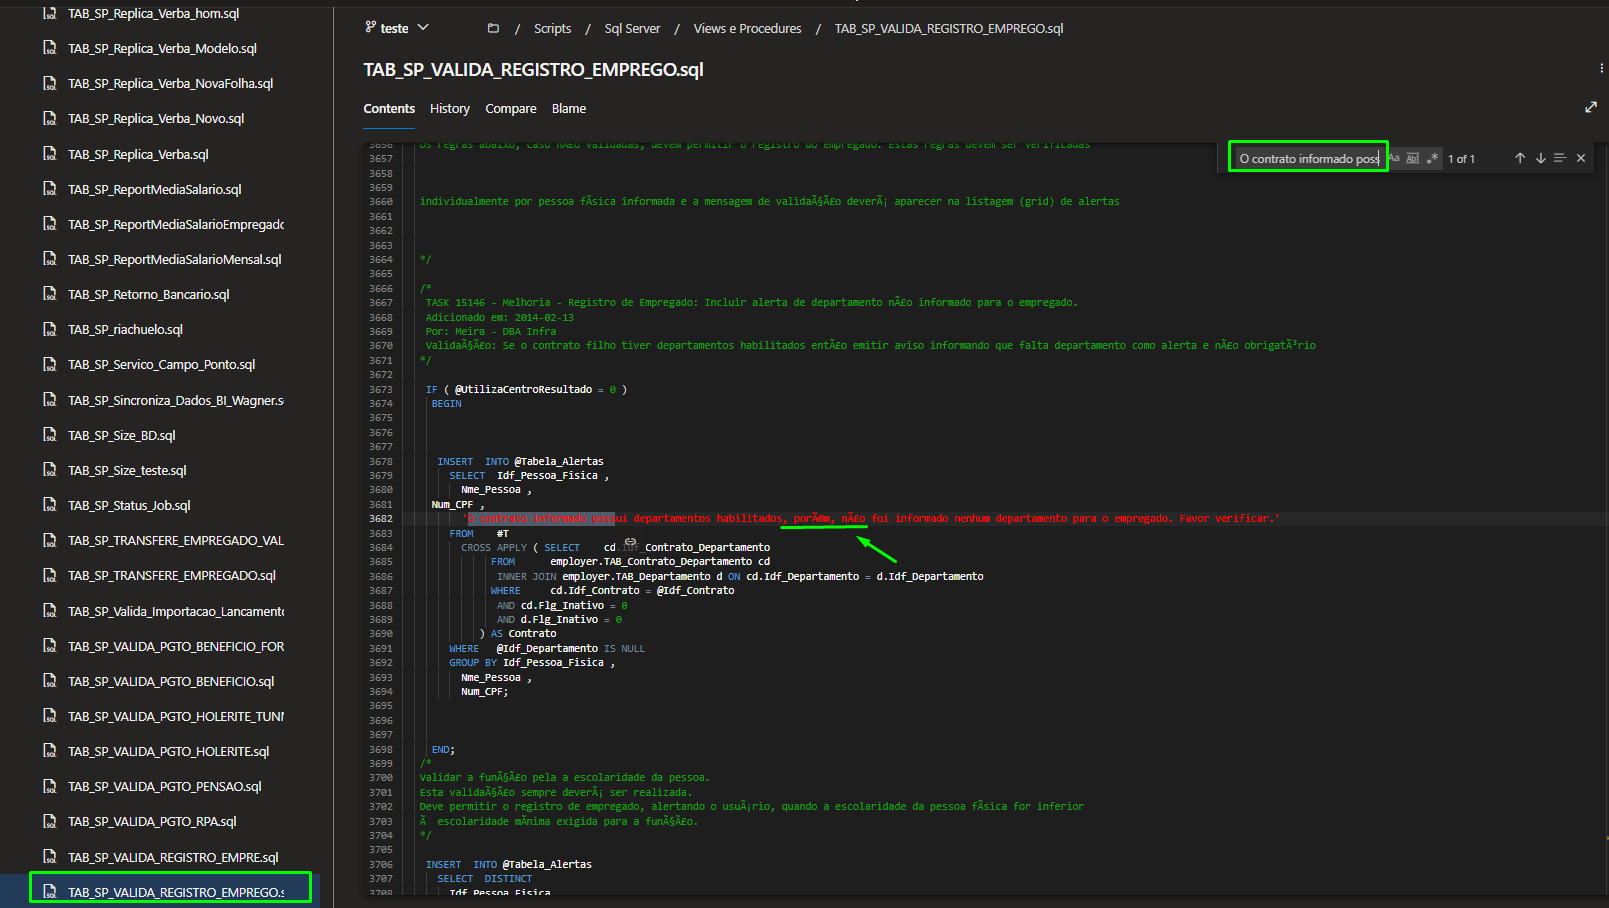Click code lens icon on line 3684
The width and height of the screenshot is (1609, 908).
pyautogui.click(x=630, y=542)
